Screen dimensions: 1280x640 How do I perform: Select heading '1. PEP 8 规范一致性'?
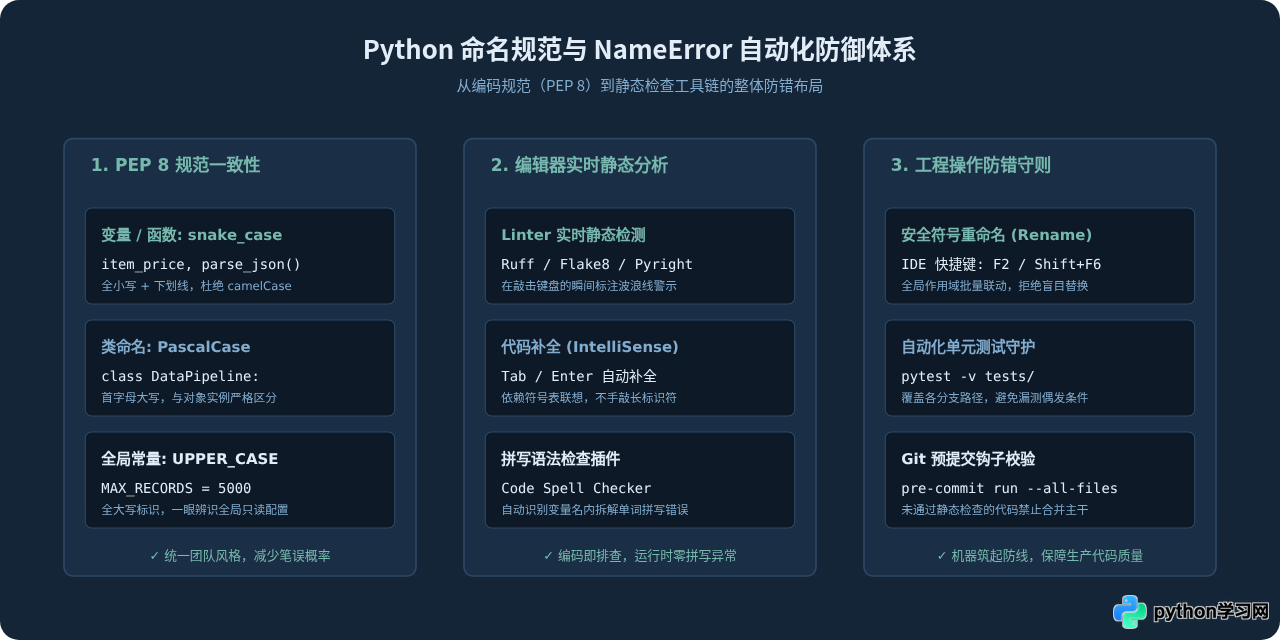click(x=175, y=165)
